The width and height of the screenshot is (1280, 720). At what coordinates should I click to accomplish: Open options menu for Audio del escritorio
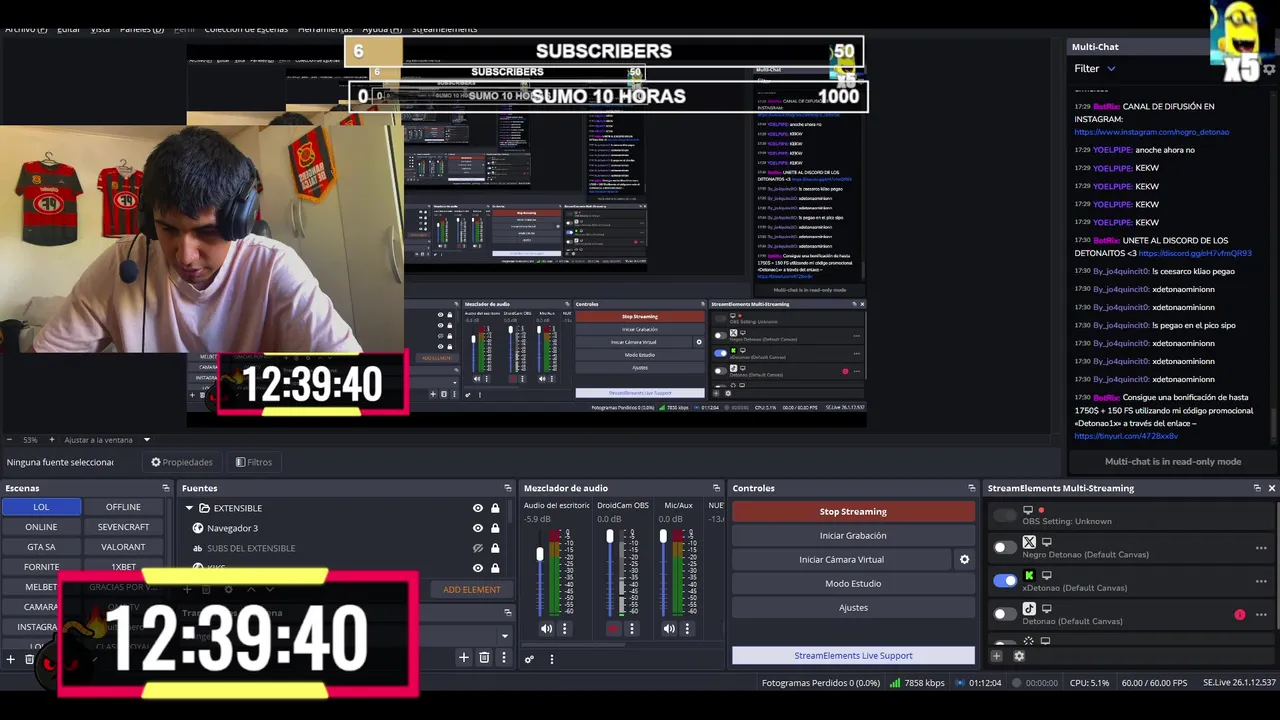coord(564,629)
